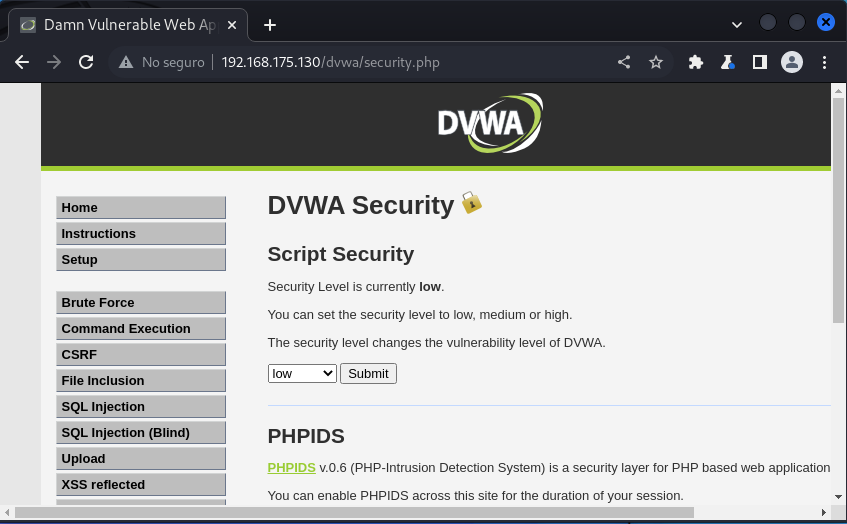Open the Command Execution module
This screenshot has width=847, height=524.
point(141,328)
